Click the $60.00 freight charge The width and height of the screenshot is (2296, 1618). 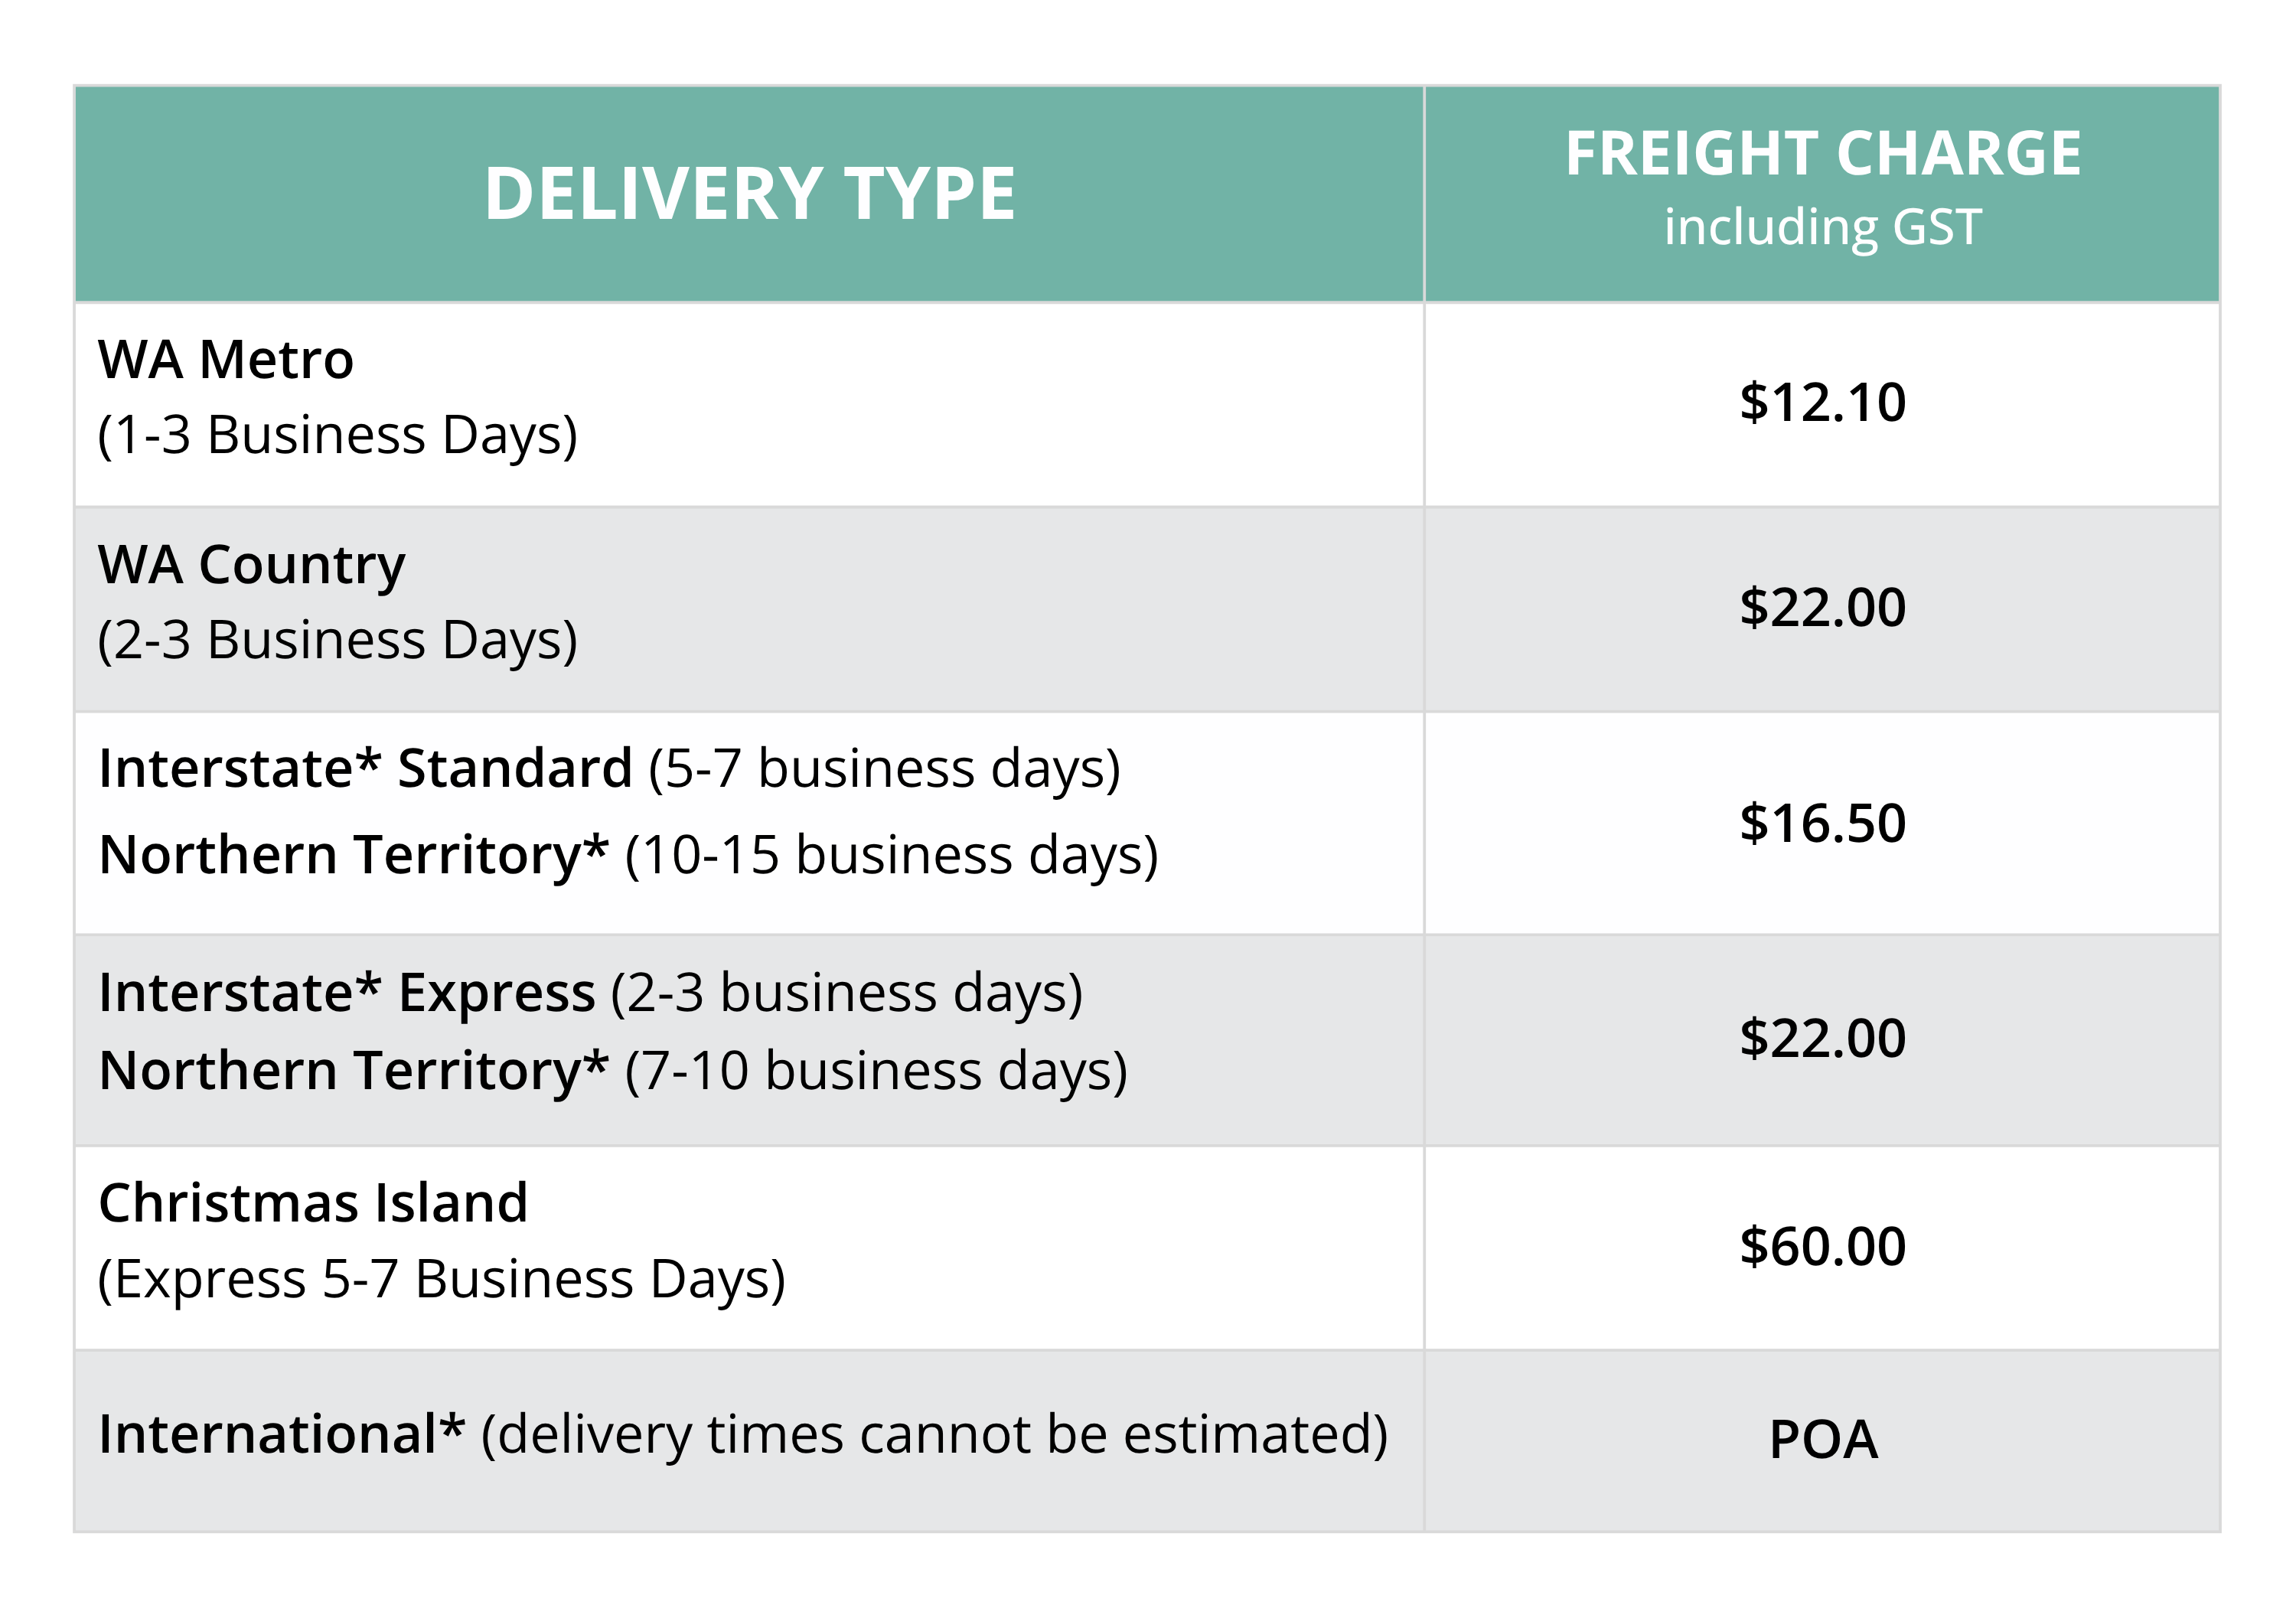click(x=1822, y=1247)
